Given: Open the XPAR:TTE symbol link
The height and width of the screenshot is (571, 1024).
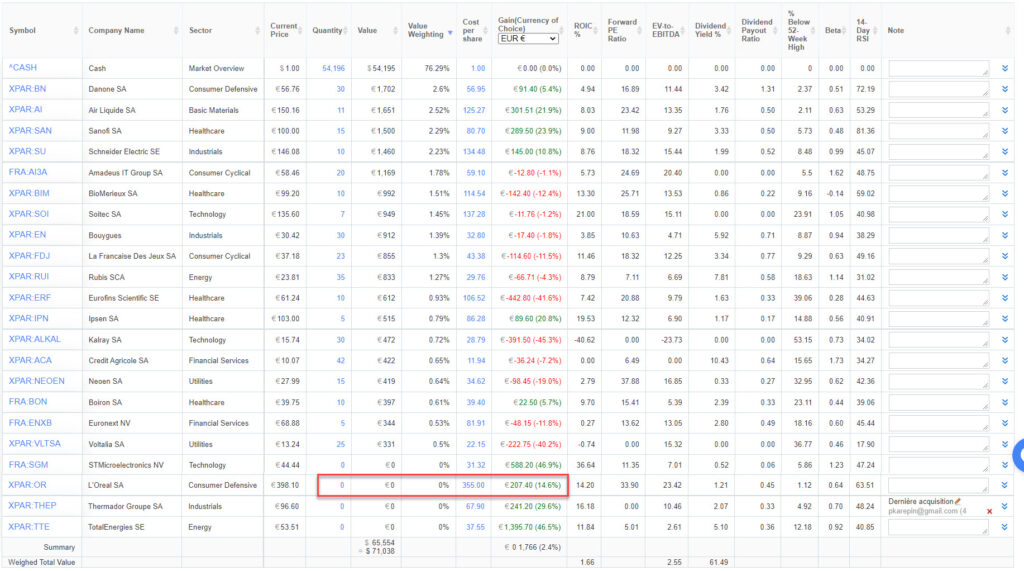Looking at the screenshot, I should click(x=29, y=527).
